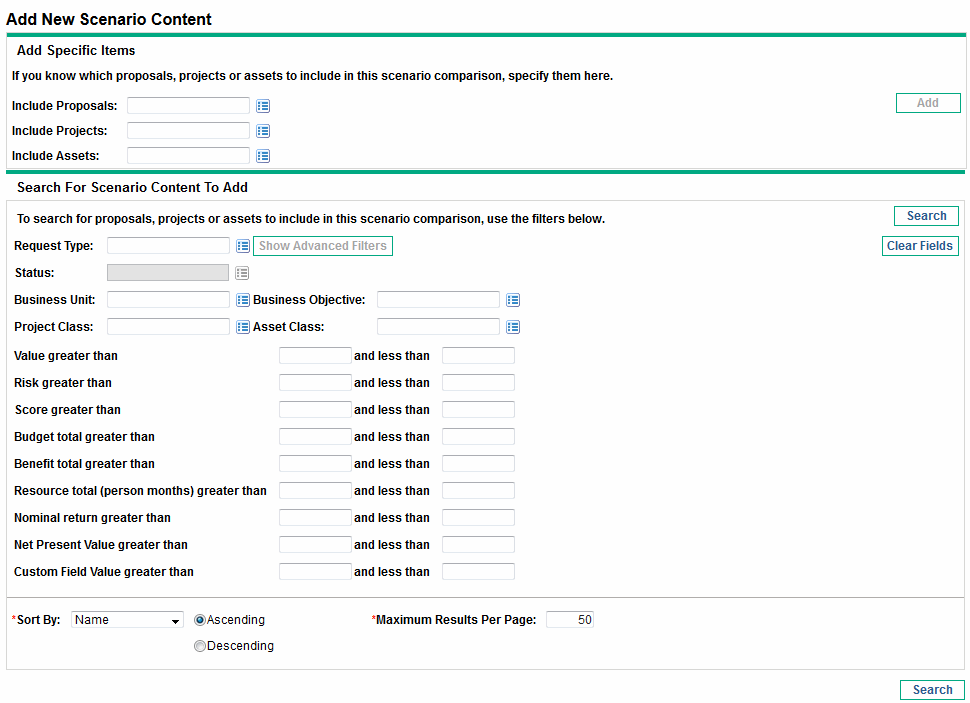The width and height of the screenshot is (970, 703).
Task: Click the top Search button
Action: pyautogui.click(x=926, y=216)
